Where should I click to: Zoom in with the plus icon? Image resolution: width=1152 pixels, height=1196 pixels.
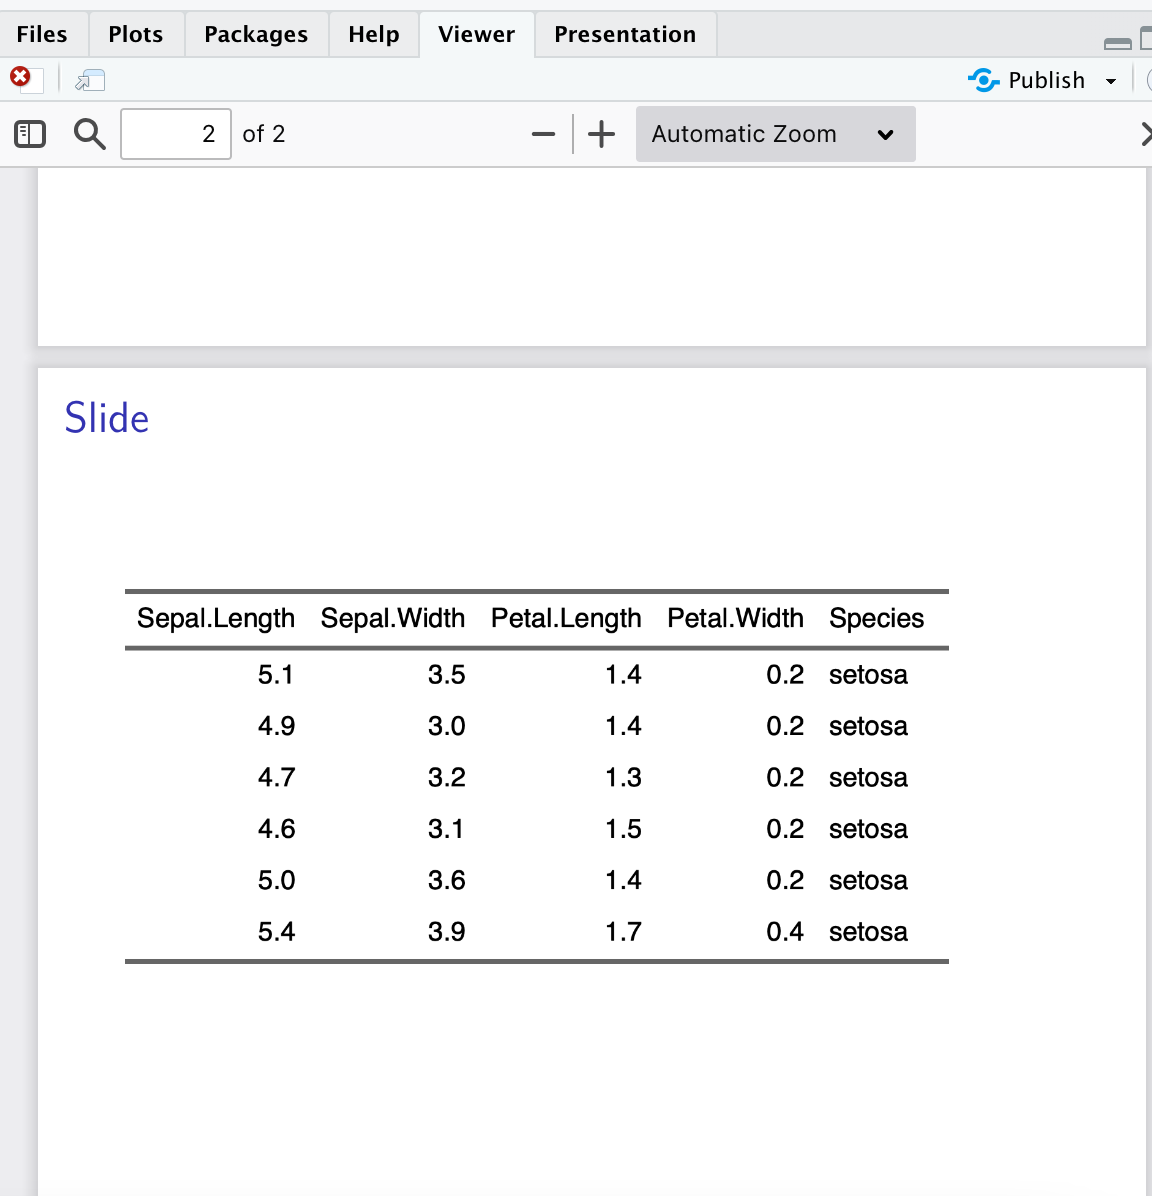(x=601, y=134)
